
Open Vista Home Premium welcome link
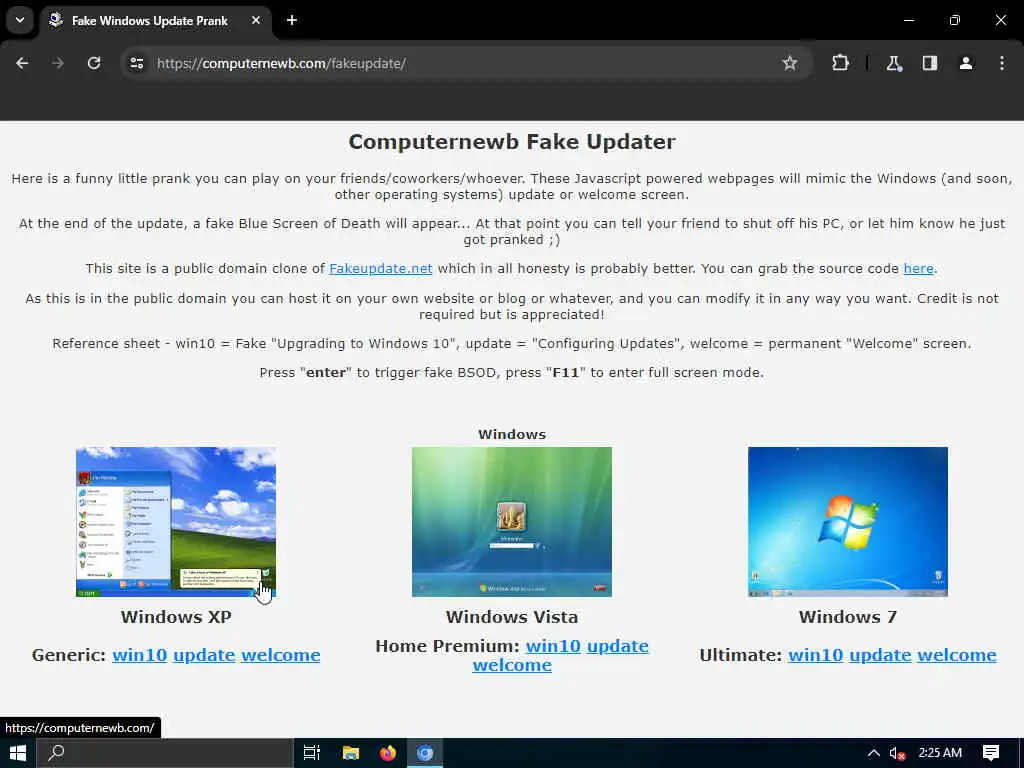coord(512,665)
